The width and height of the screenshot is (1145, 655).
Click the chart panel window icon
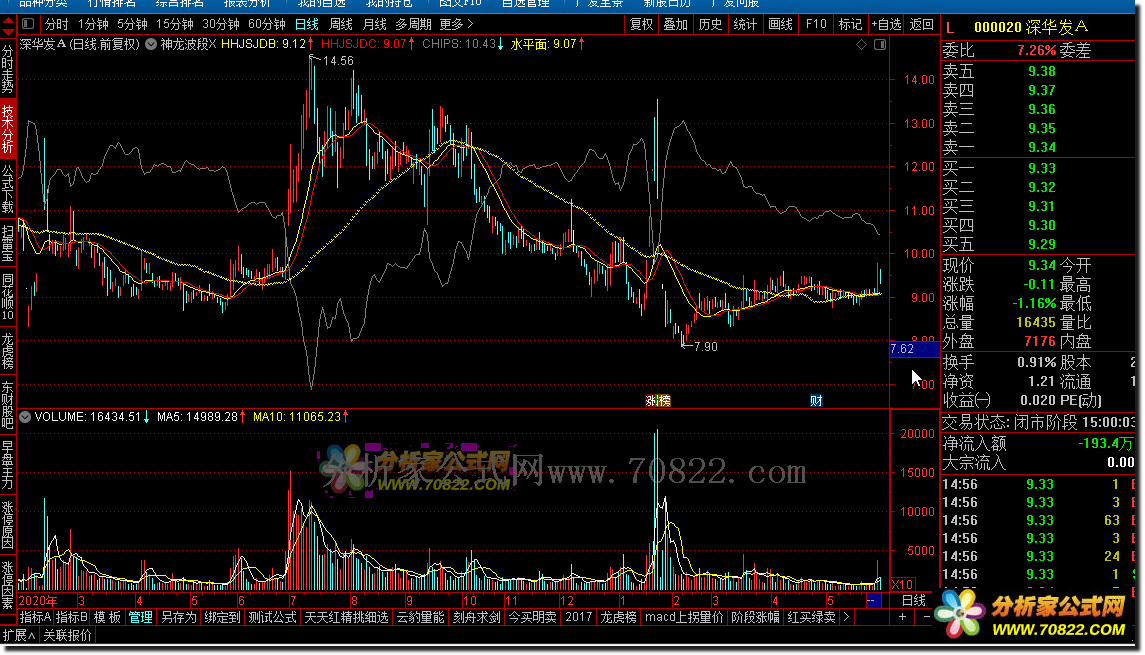[x=880, y=45]
